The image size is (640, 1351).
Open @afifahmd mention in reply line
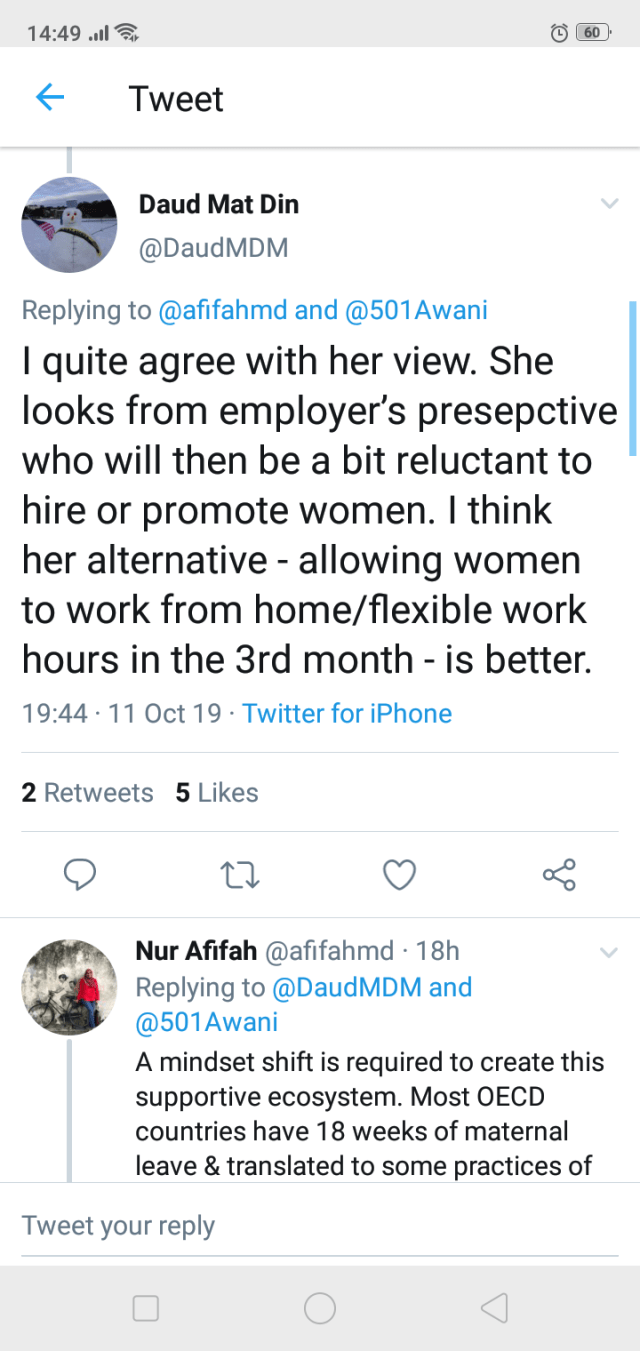(222, 310)
